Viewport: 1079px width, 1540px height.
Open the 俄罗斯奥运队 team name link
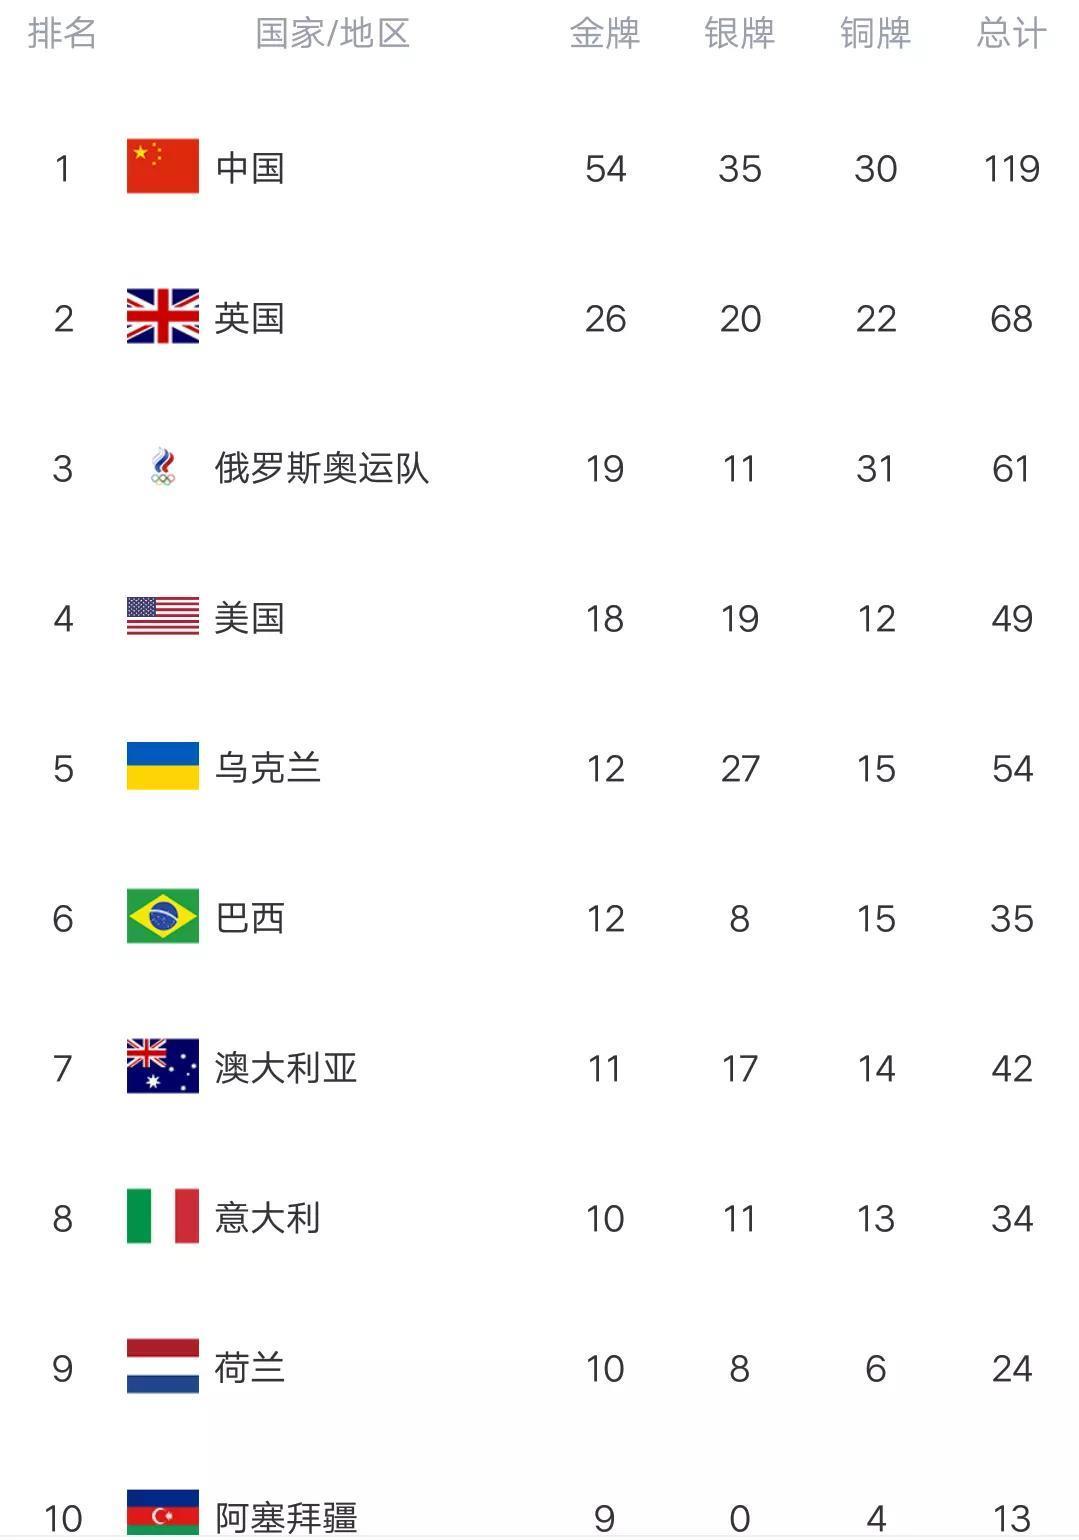pyautogui.click(x=322, y=468)
